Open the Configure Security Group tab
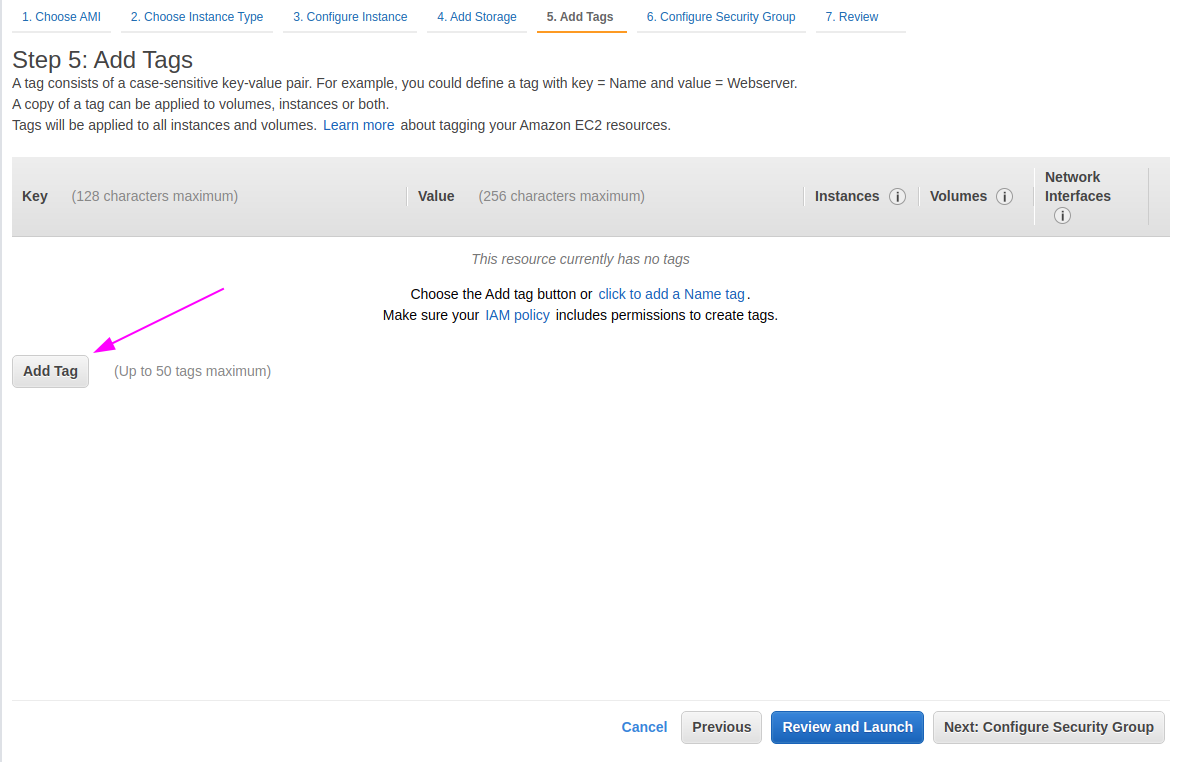Screen dimensions: 1180x762 coord(721,17)
